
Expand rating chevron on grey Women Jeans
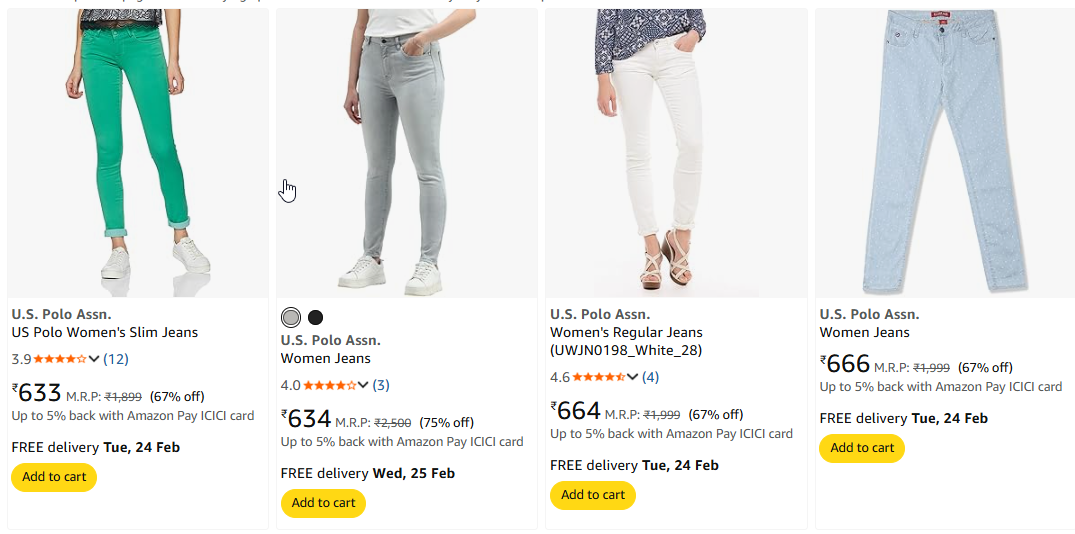(364, 385)
